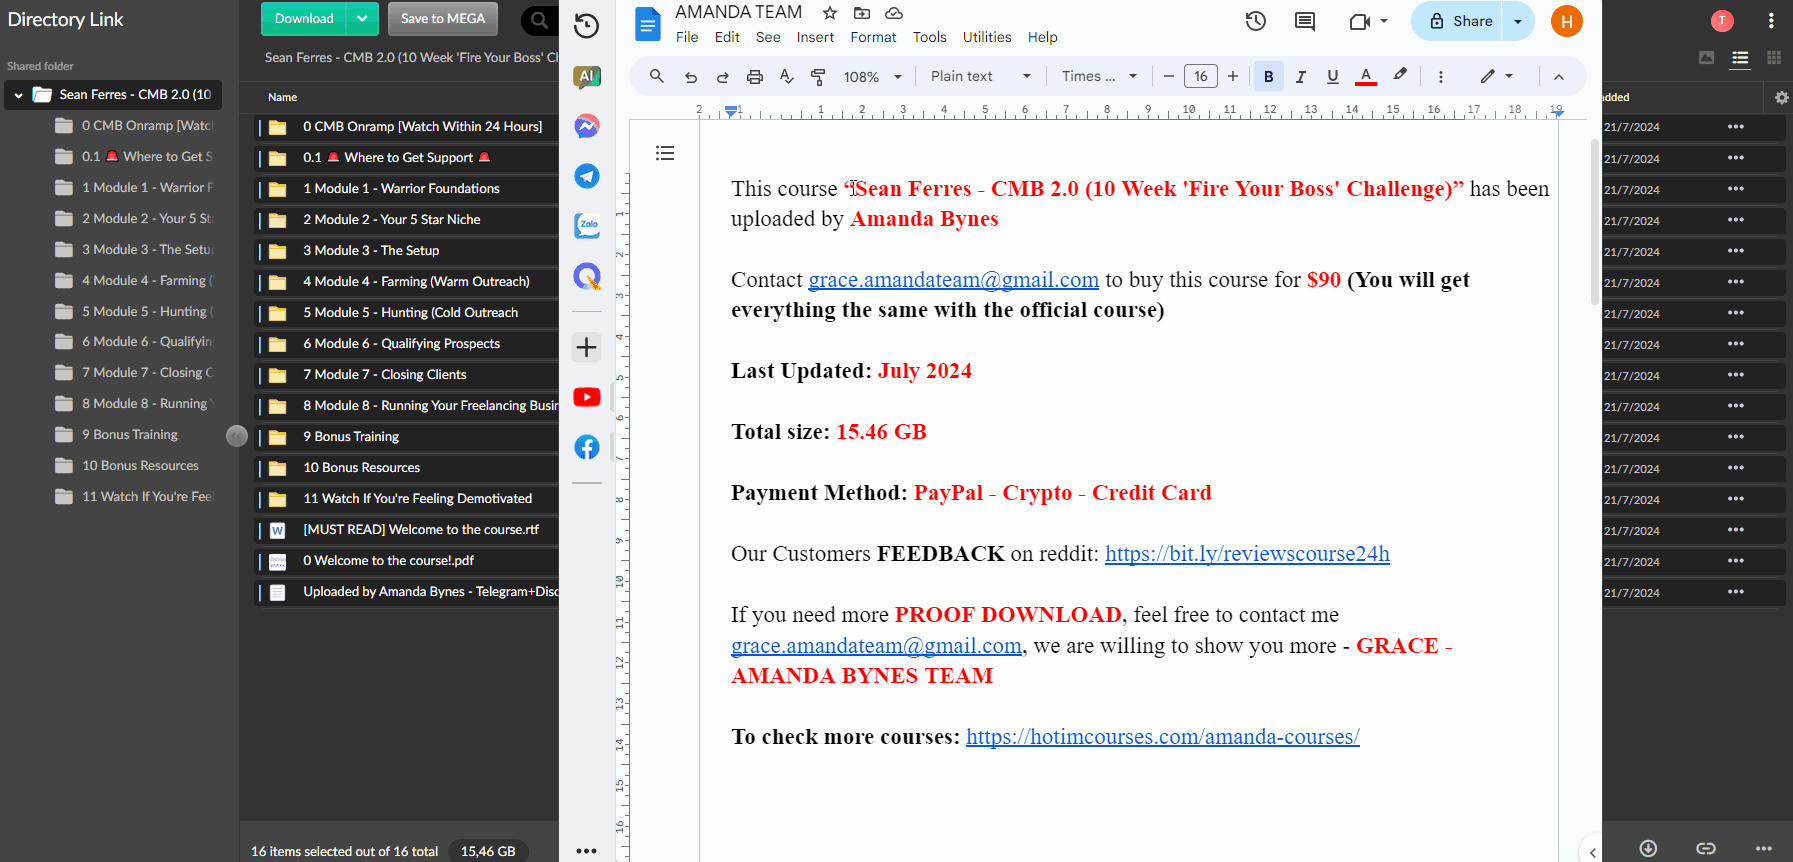Open the hotimcourses.com amanda-courses link

pyautogui.click(x=1162, y=737)
